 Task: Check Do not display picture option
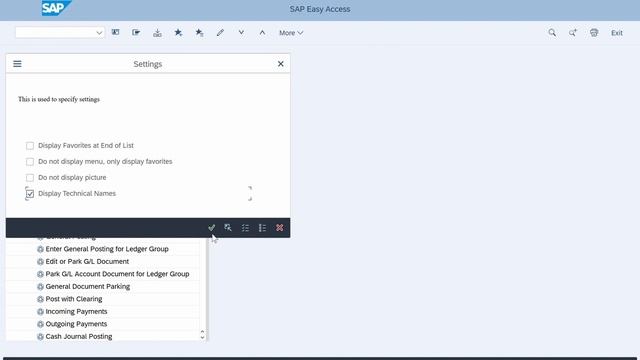point(30,178)
